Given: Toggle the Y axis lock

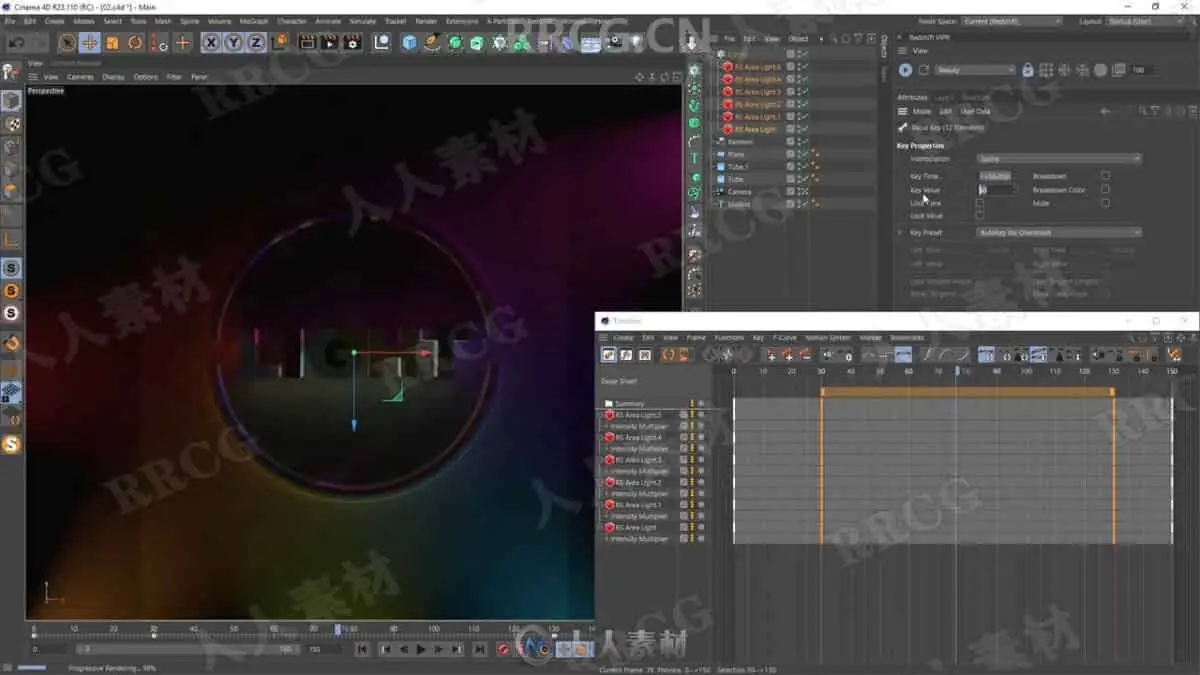Looking at the screenshot, I should [x=233, y=42].
